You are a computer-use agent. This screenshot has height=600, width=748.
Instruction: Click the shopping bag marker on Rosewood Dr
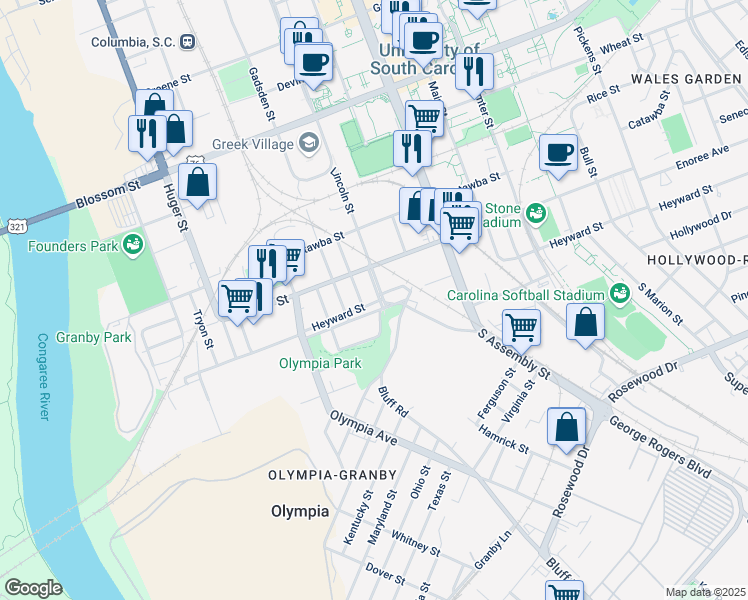[566, 428]
